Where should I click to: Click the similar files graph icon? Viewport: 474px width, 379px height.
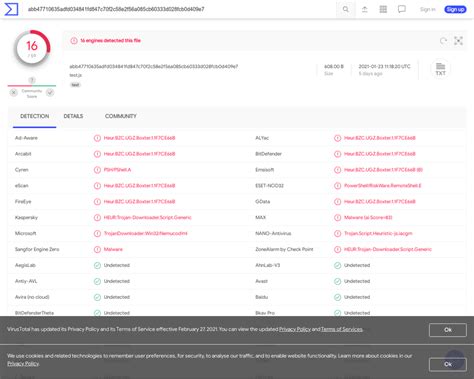(458, 41)
